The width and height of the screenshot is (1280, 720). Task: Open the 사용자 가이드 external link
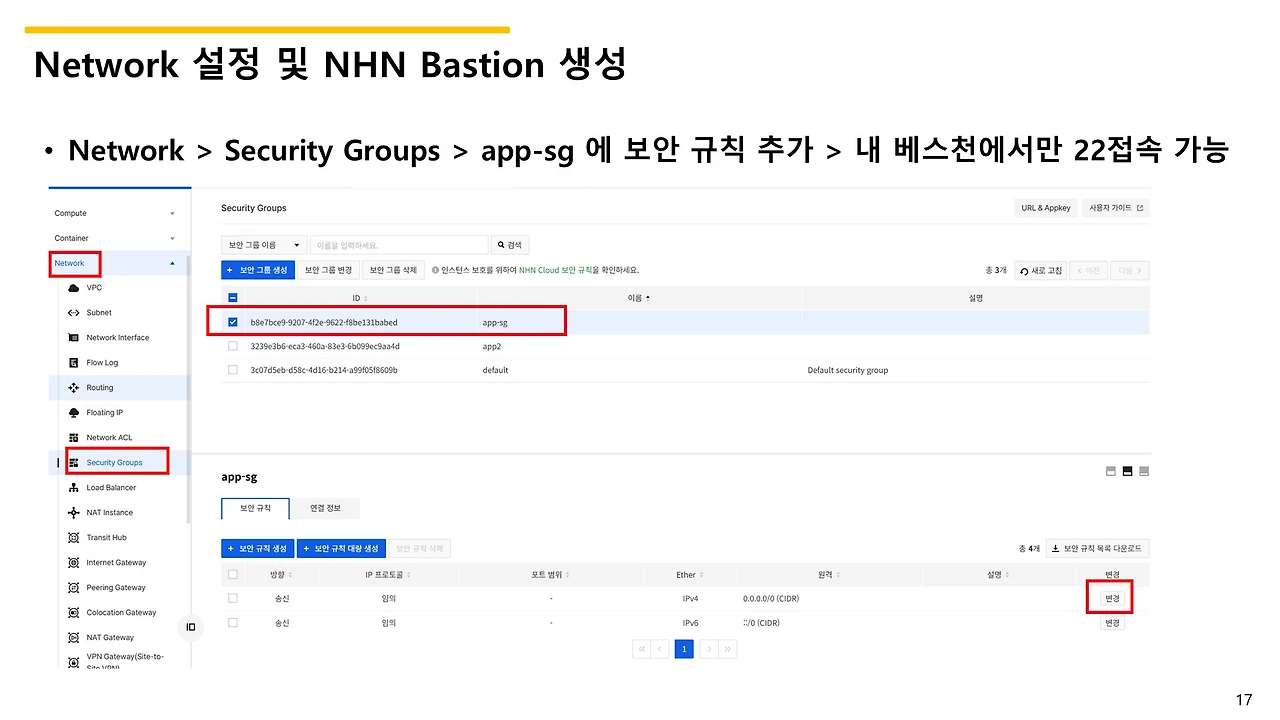coord(1116,208)
